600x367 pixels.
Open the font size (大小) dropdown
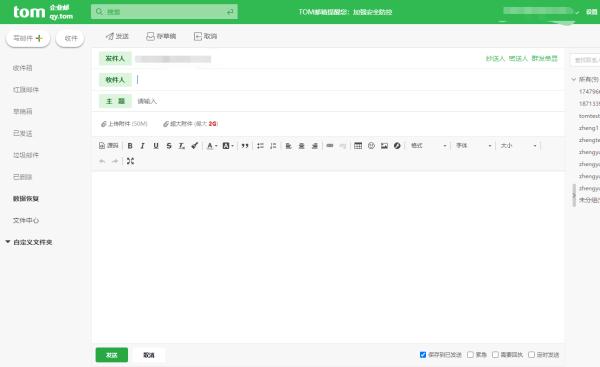[518, 146]
